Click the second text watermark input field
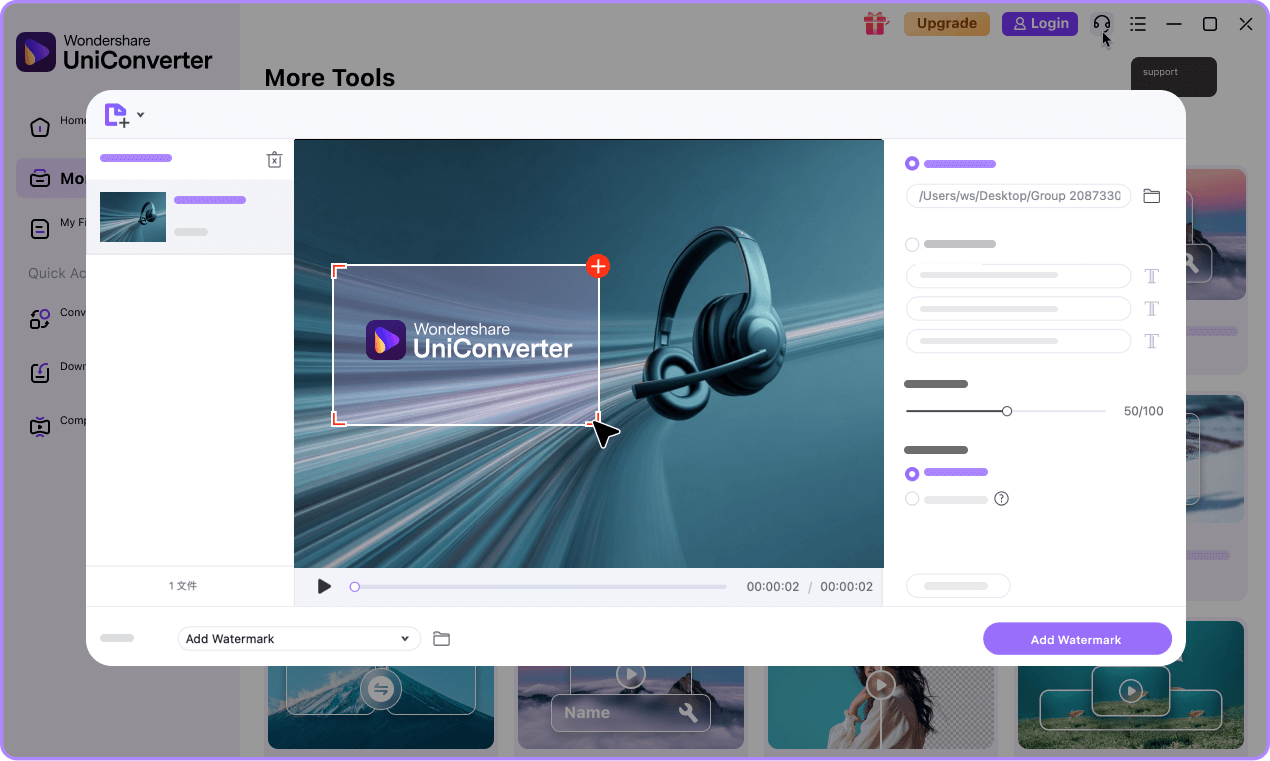The height and width of the screenshot is (761, 1270). click(1018, 309)
